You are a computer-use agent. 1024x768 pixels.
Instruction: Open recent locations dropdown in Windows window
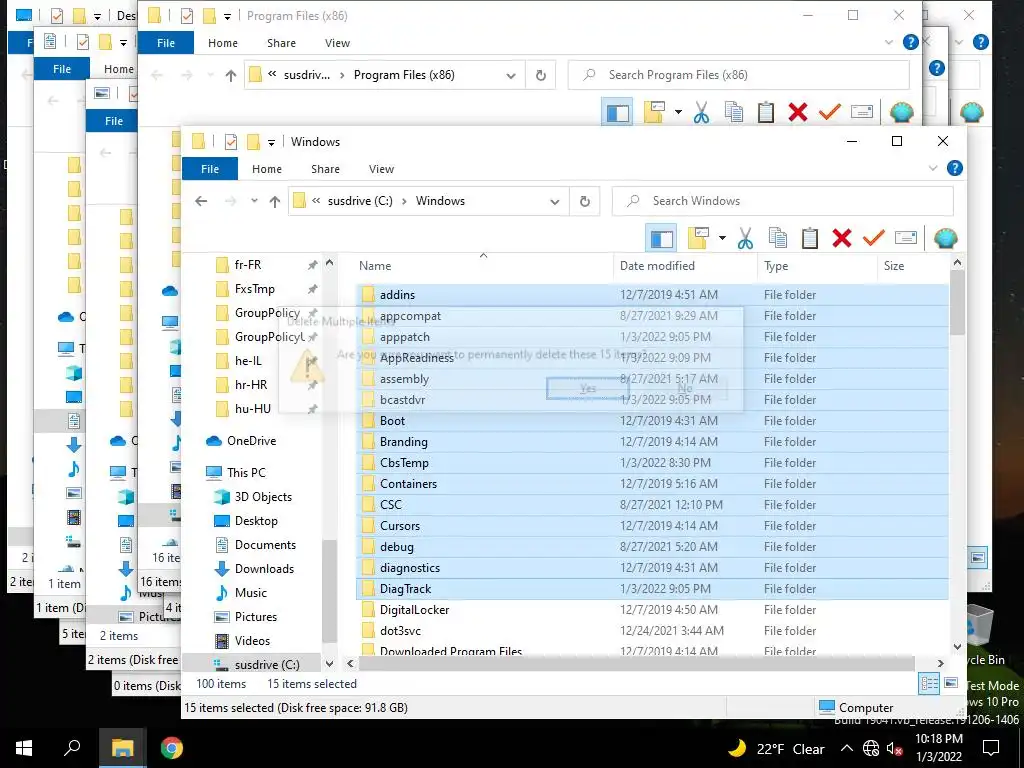(x=253, y=201)
